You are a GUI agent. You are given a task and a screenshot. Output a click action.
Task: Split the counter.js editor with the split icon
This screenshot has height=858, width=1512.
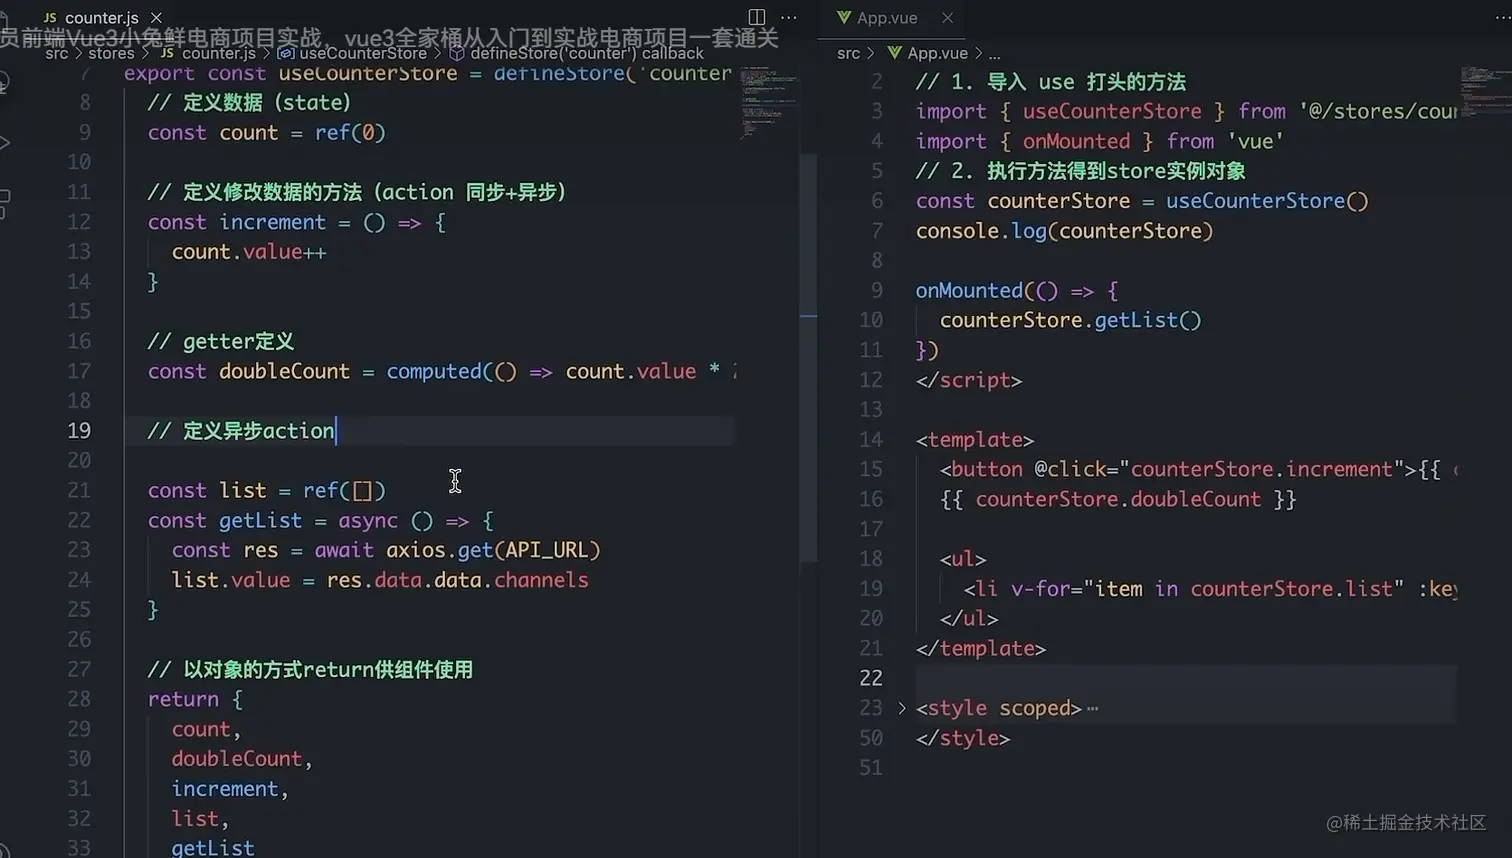[757, 17]
